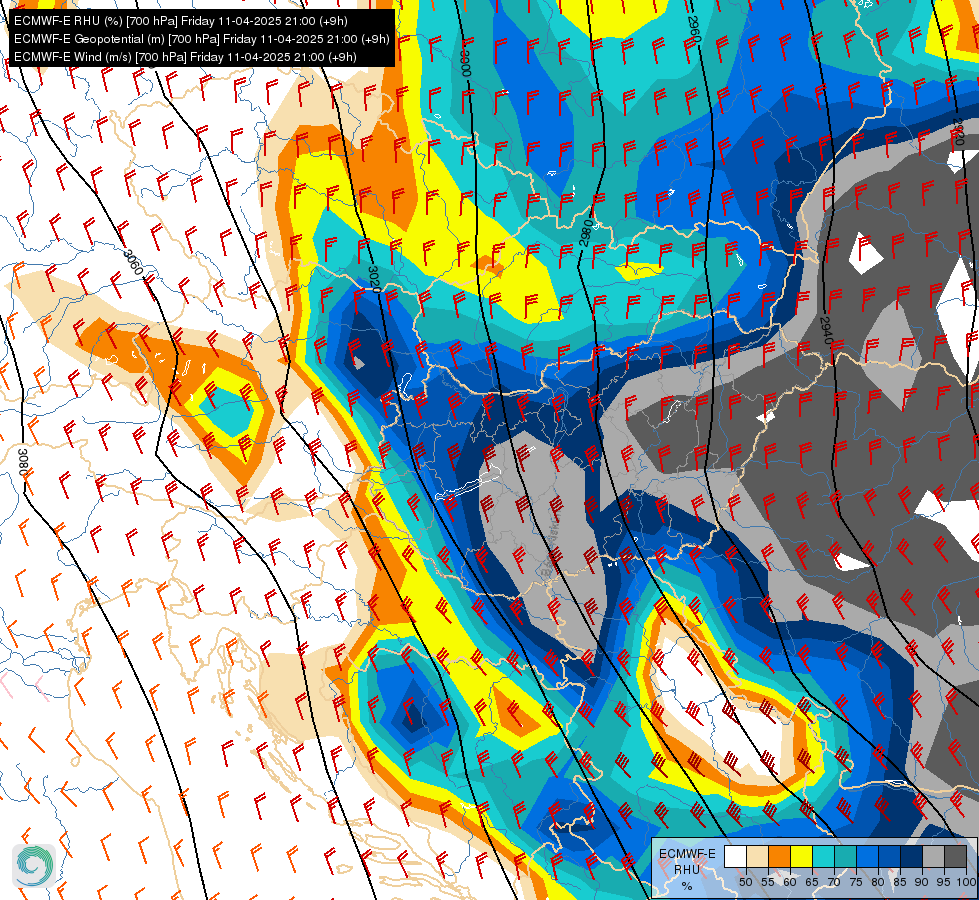Click the 95 tick value in the legend
Image resolution: width=979 pixels, height=900 pixels.
pos(944,882)
